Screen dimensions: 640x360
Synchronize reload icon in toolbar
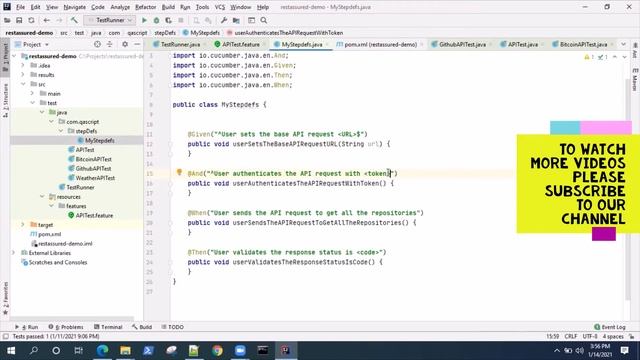pos(31,20)
